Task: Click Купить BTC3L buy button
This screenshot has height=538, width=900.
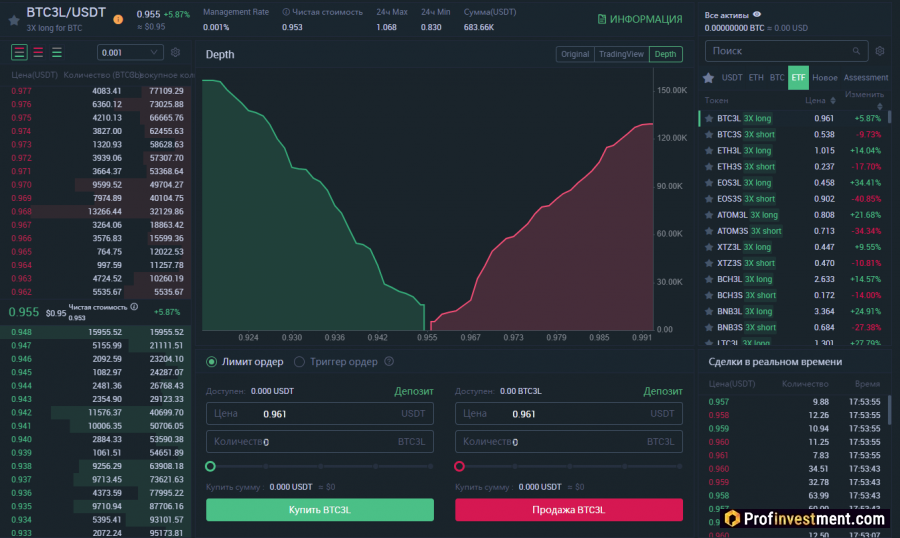Action: (x=320, y=510)
